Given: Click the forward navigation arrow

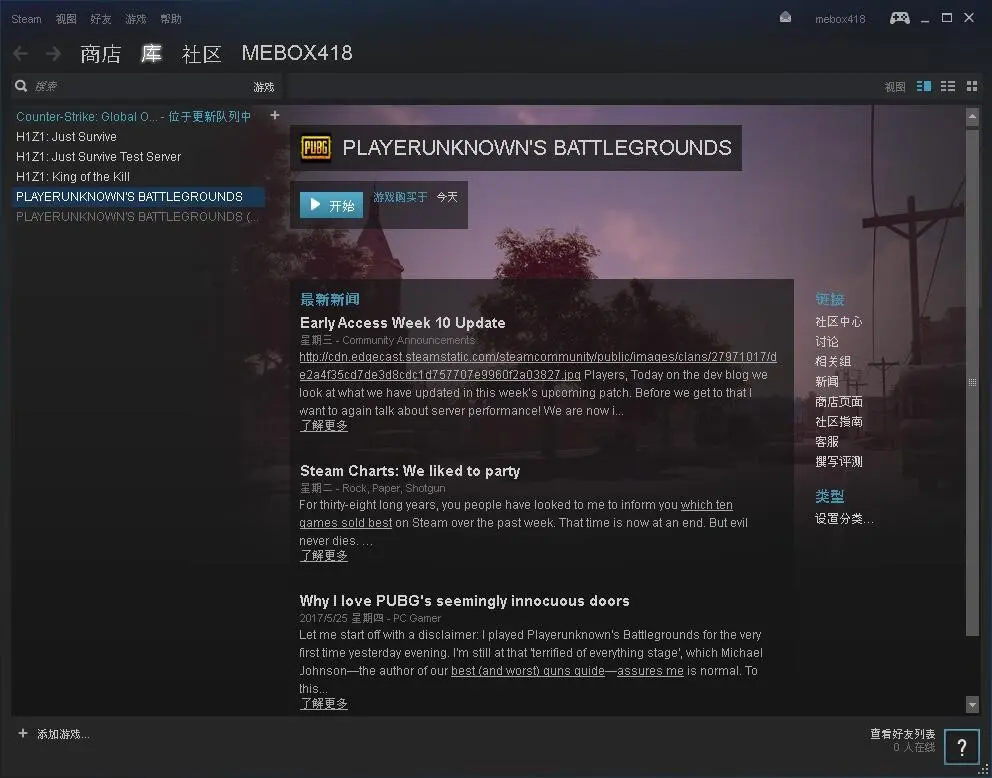Looking at the screenshot, I should (54, 54).
